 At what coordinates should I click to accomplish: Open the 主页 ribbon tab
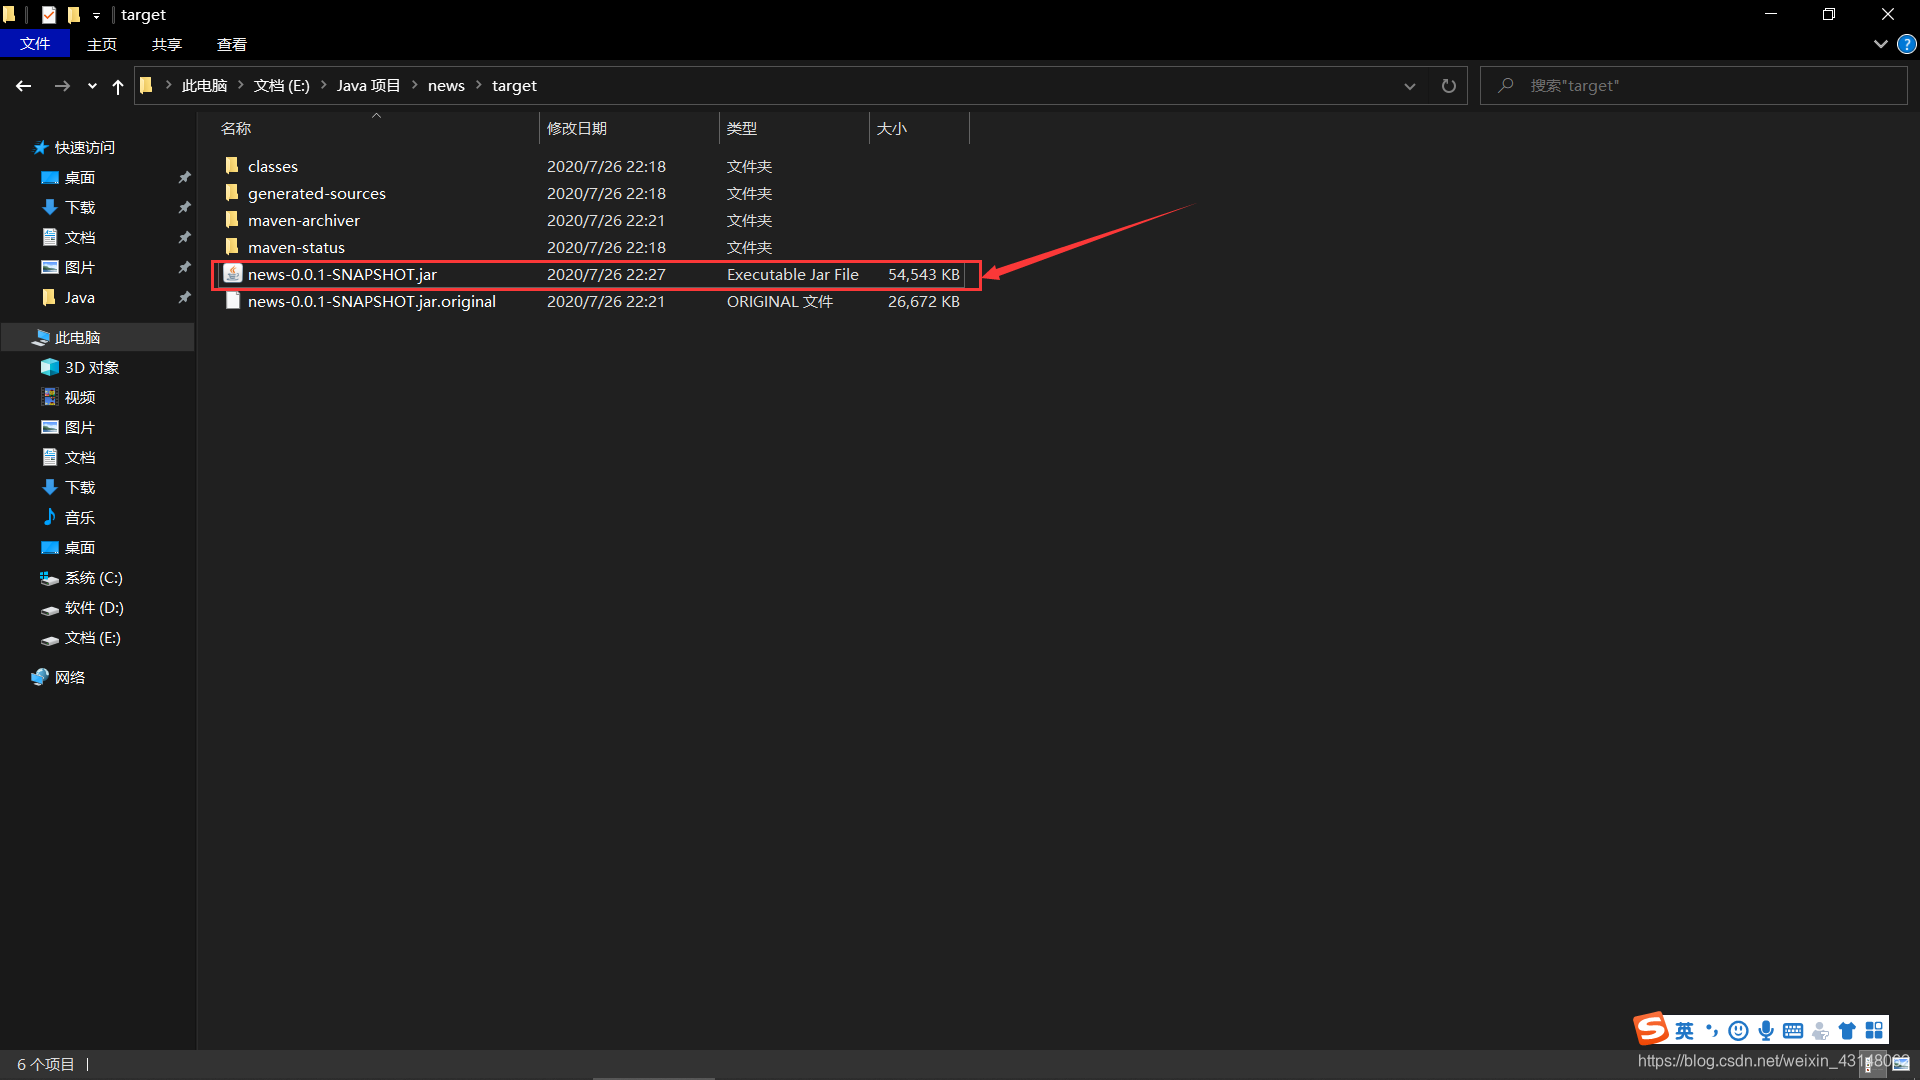click(x=102, y=44)
